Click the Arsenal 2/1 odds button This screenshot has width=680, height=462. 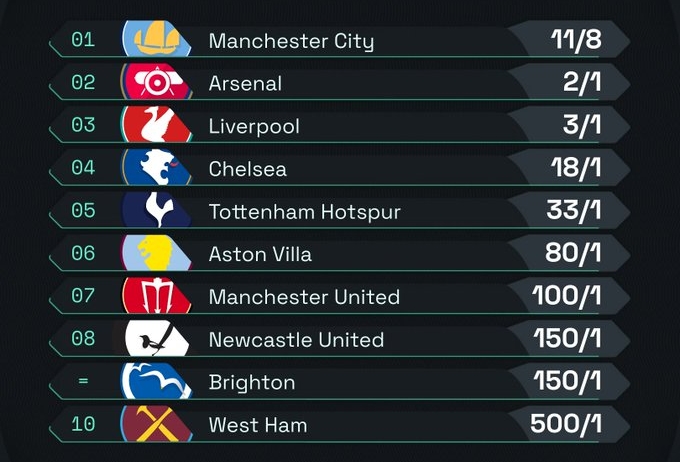point(582,82)
